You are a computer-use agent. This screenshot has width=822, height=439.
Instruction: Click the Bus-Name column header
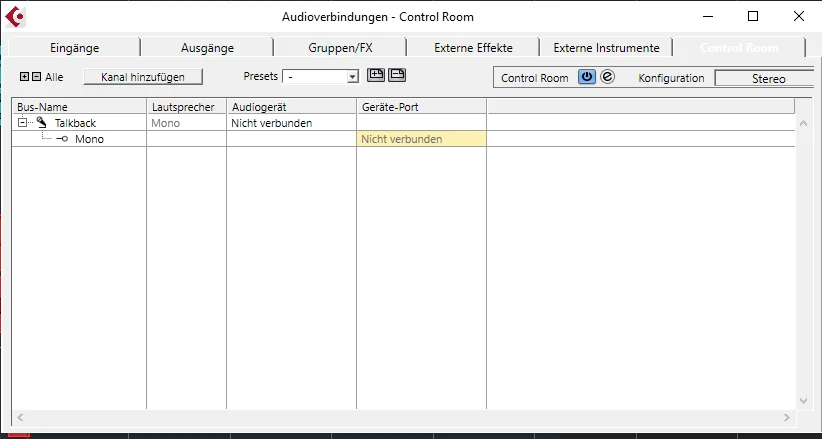[79, 107]
